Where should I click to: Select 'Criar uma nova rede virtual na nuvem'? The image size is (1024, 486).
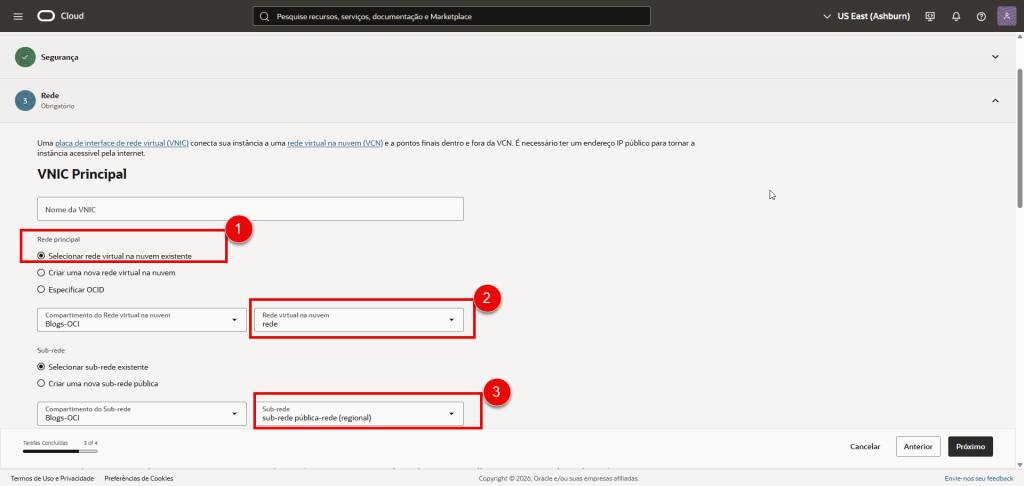pos(41,272)
